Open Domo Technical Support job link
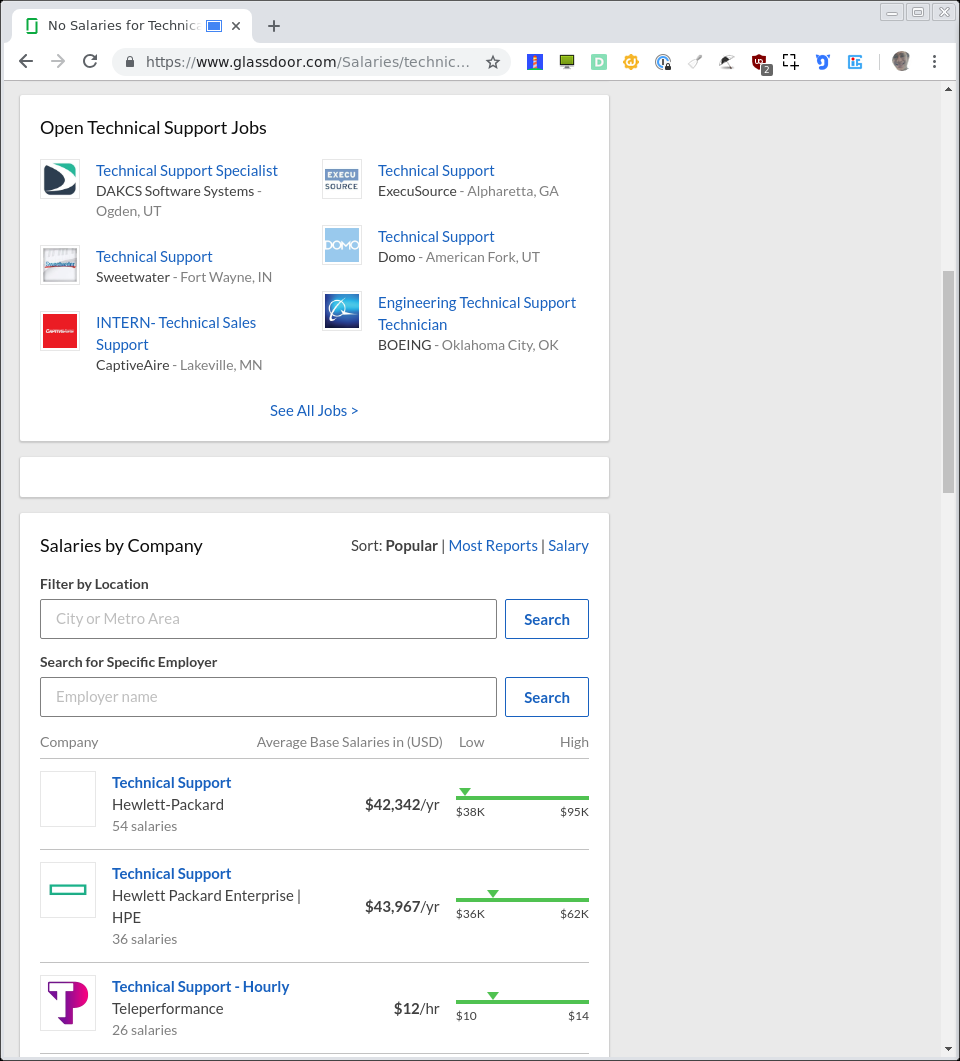Image resolution: width=960 pixels, height=1061 pixels. pos(436,236)
